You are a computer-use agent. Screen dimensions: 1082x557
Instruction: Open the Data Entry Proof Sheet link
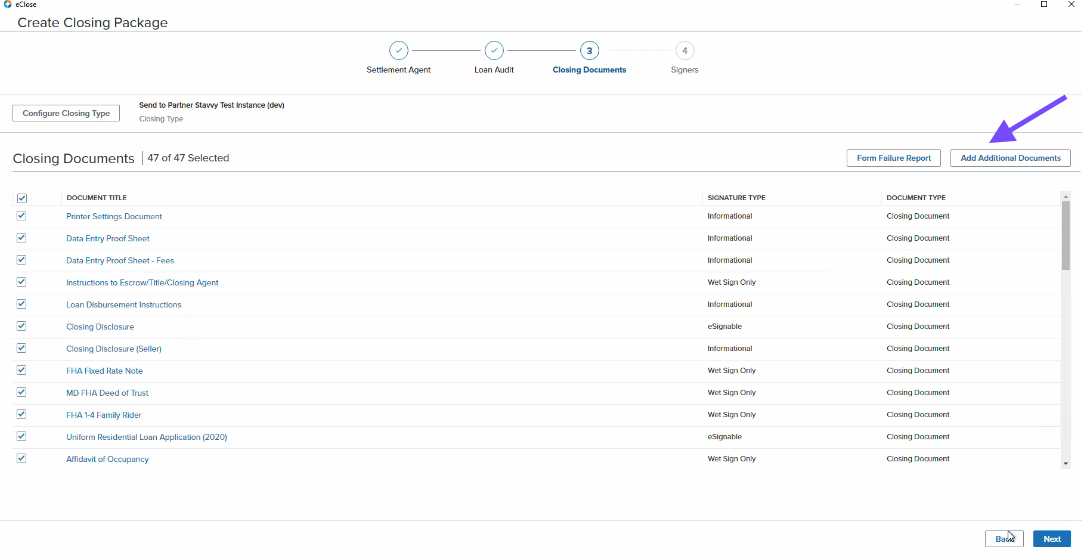108,239
